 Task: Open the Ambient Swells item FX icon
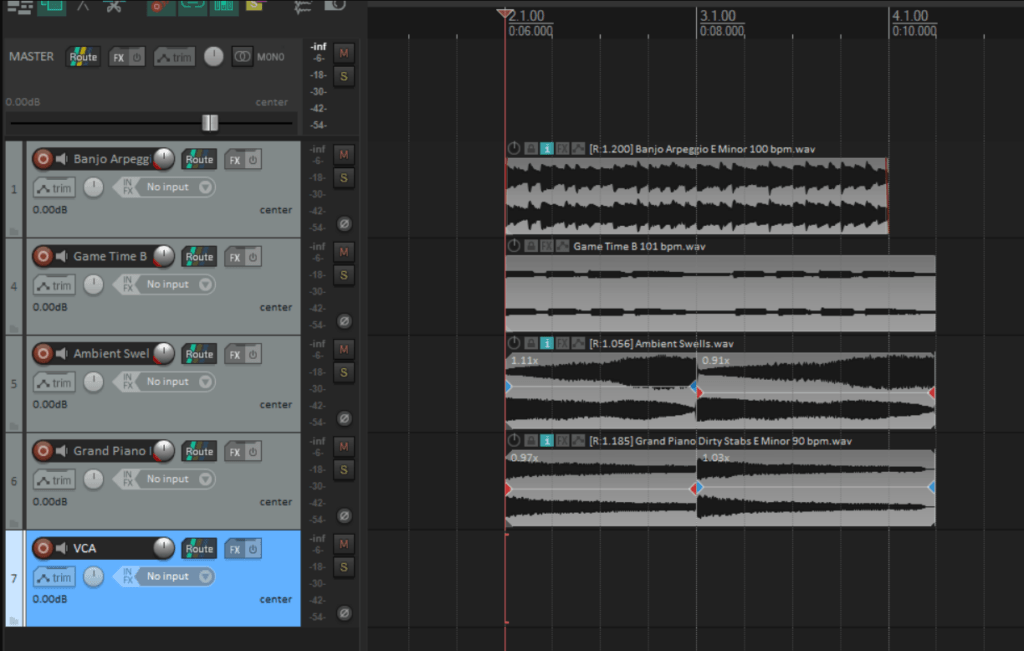[x=562, y=343]
